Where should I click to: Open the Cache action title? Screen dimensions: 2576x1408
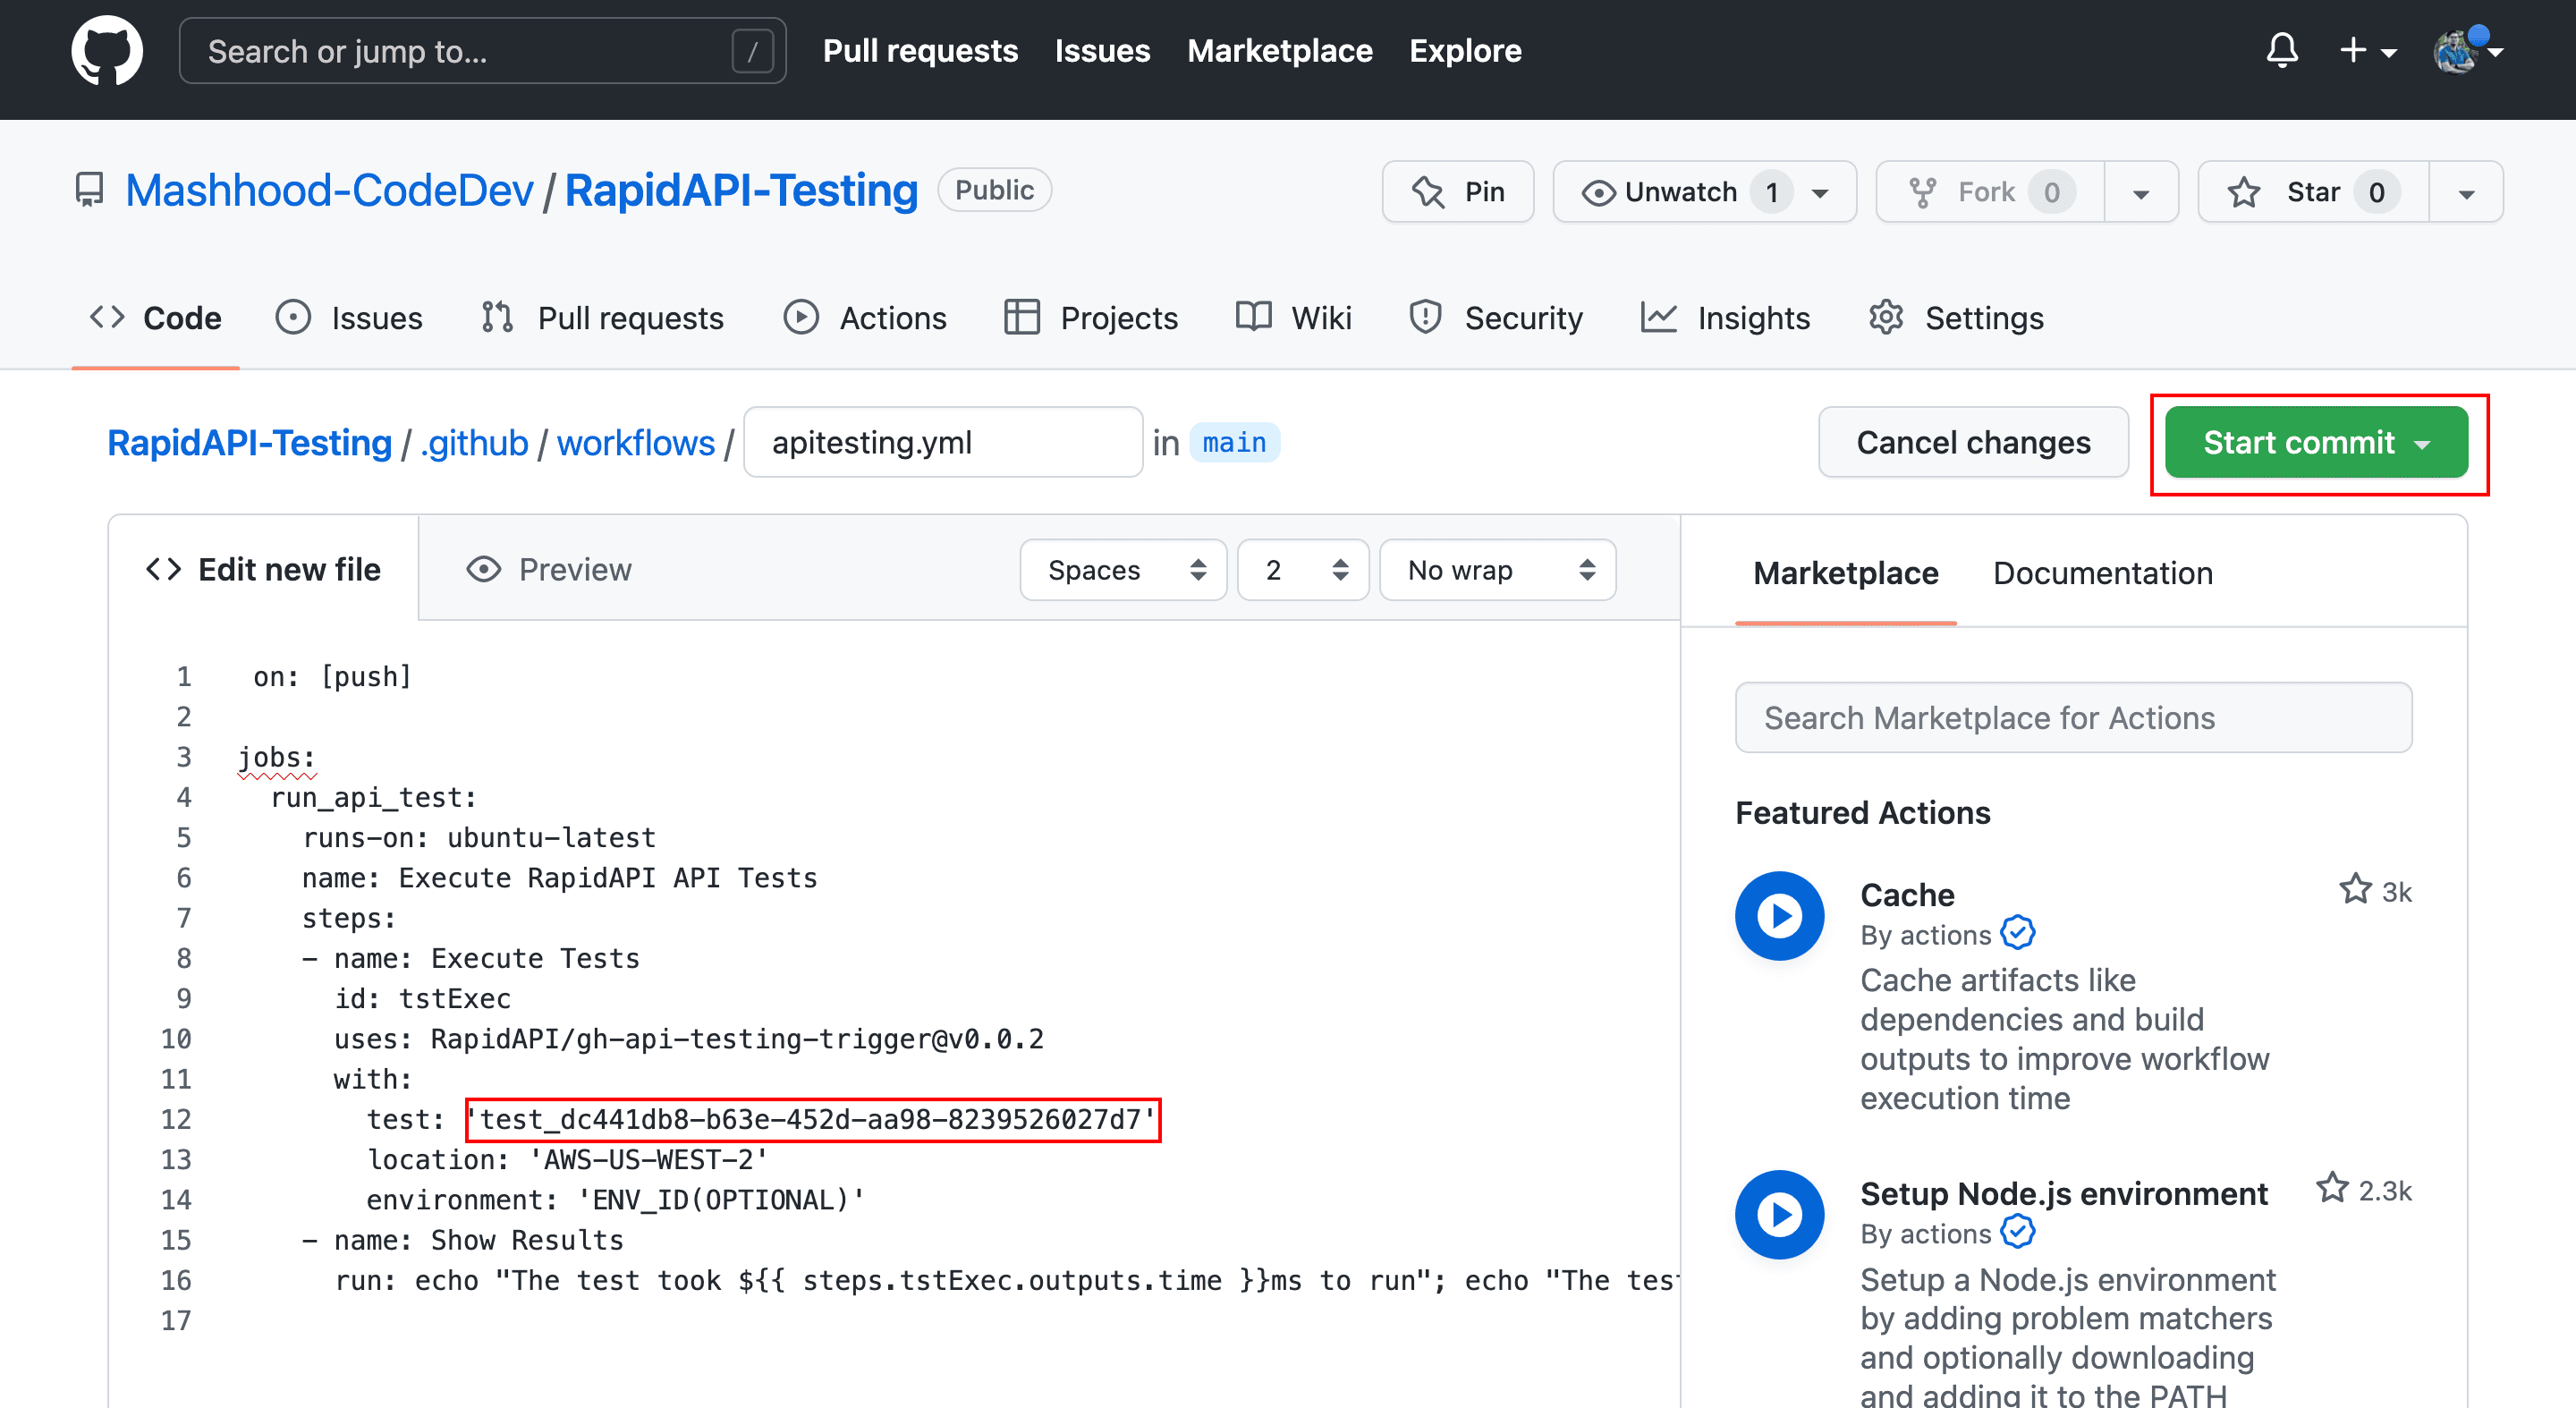coord(1907,895)
